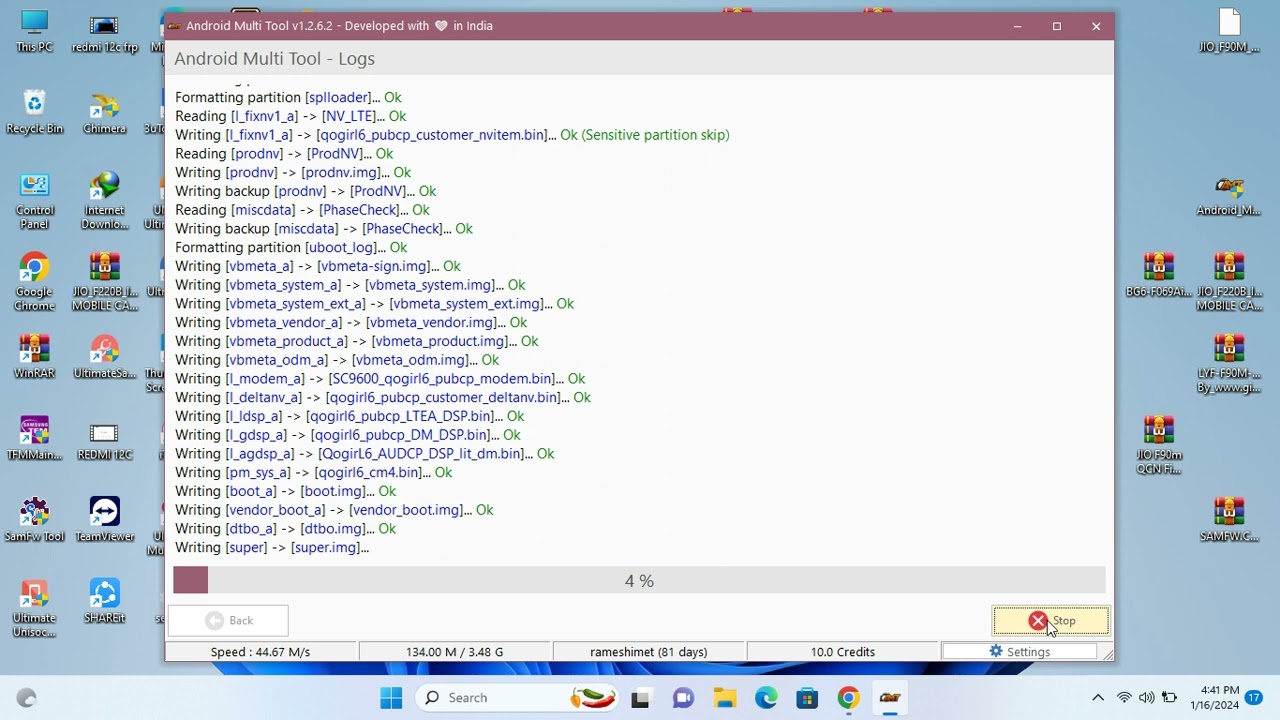The image size is (1280, 720).
Task: Open Ultimate Unisoc desktop shortcut
Action: [35, 608]
